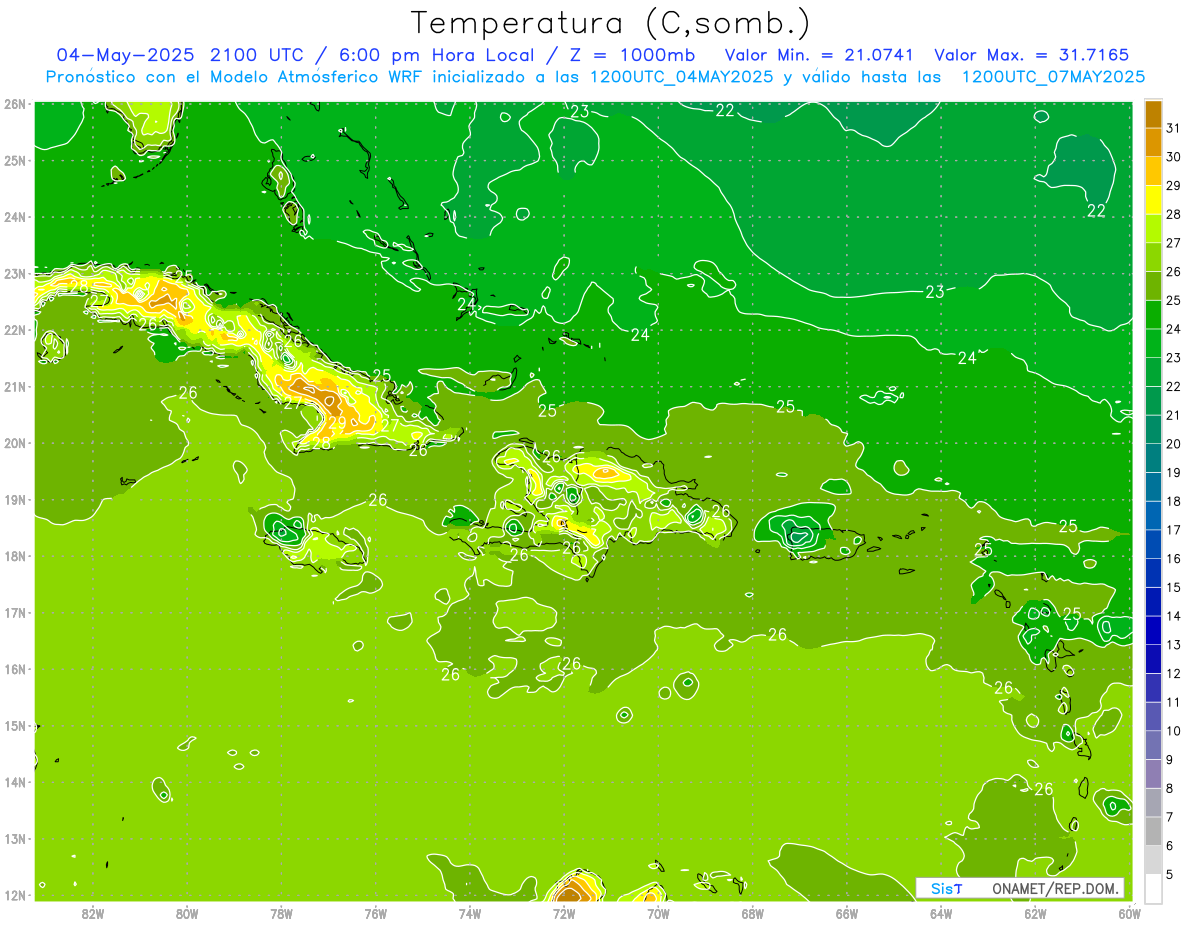Image resolution: width=1200 pixels, height=927 pixels.
Task: Click the "17N" latitude axis label
Action: (15, 612)
